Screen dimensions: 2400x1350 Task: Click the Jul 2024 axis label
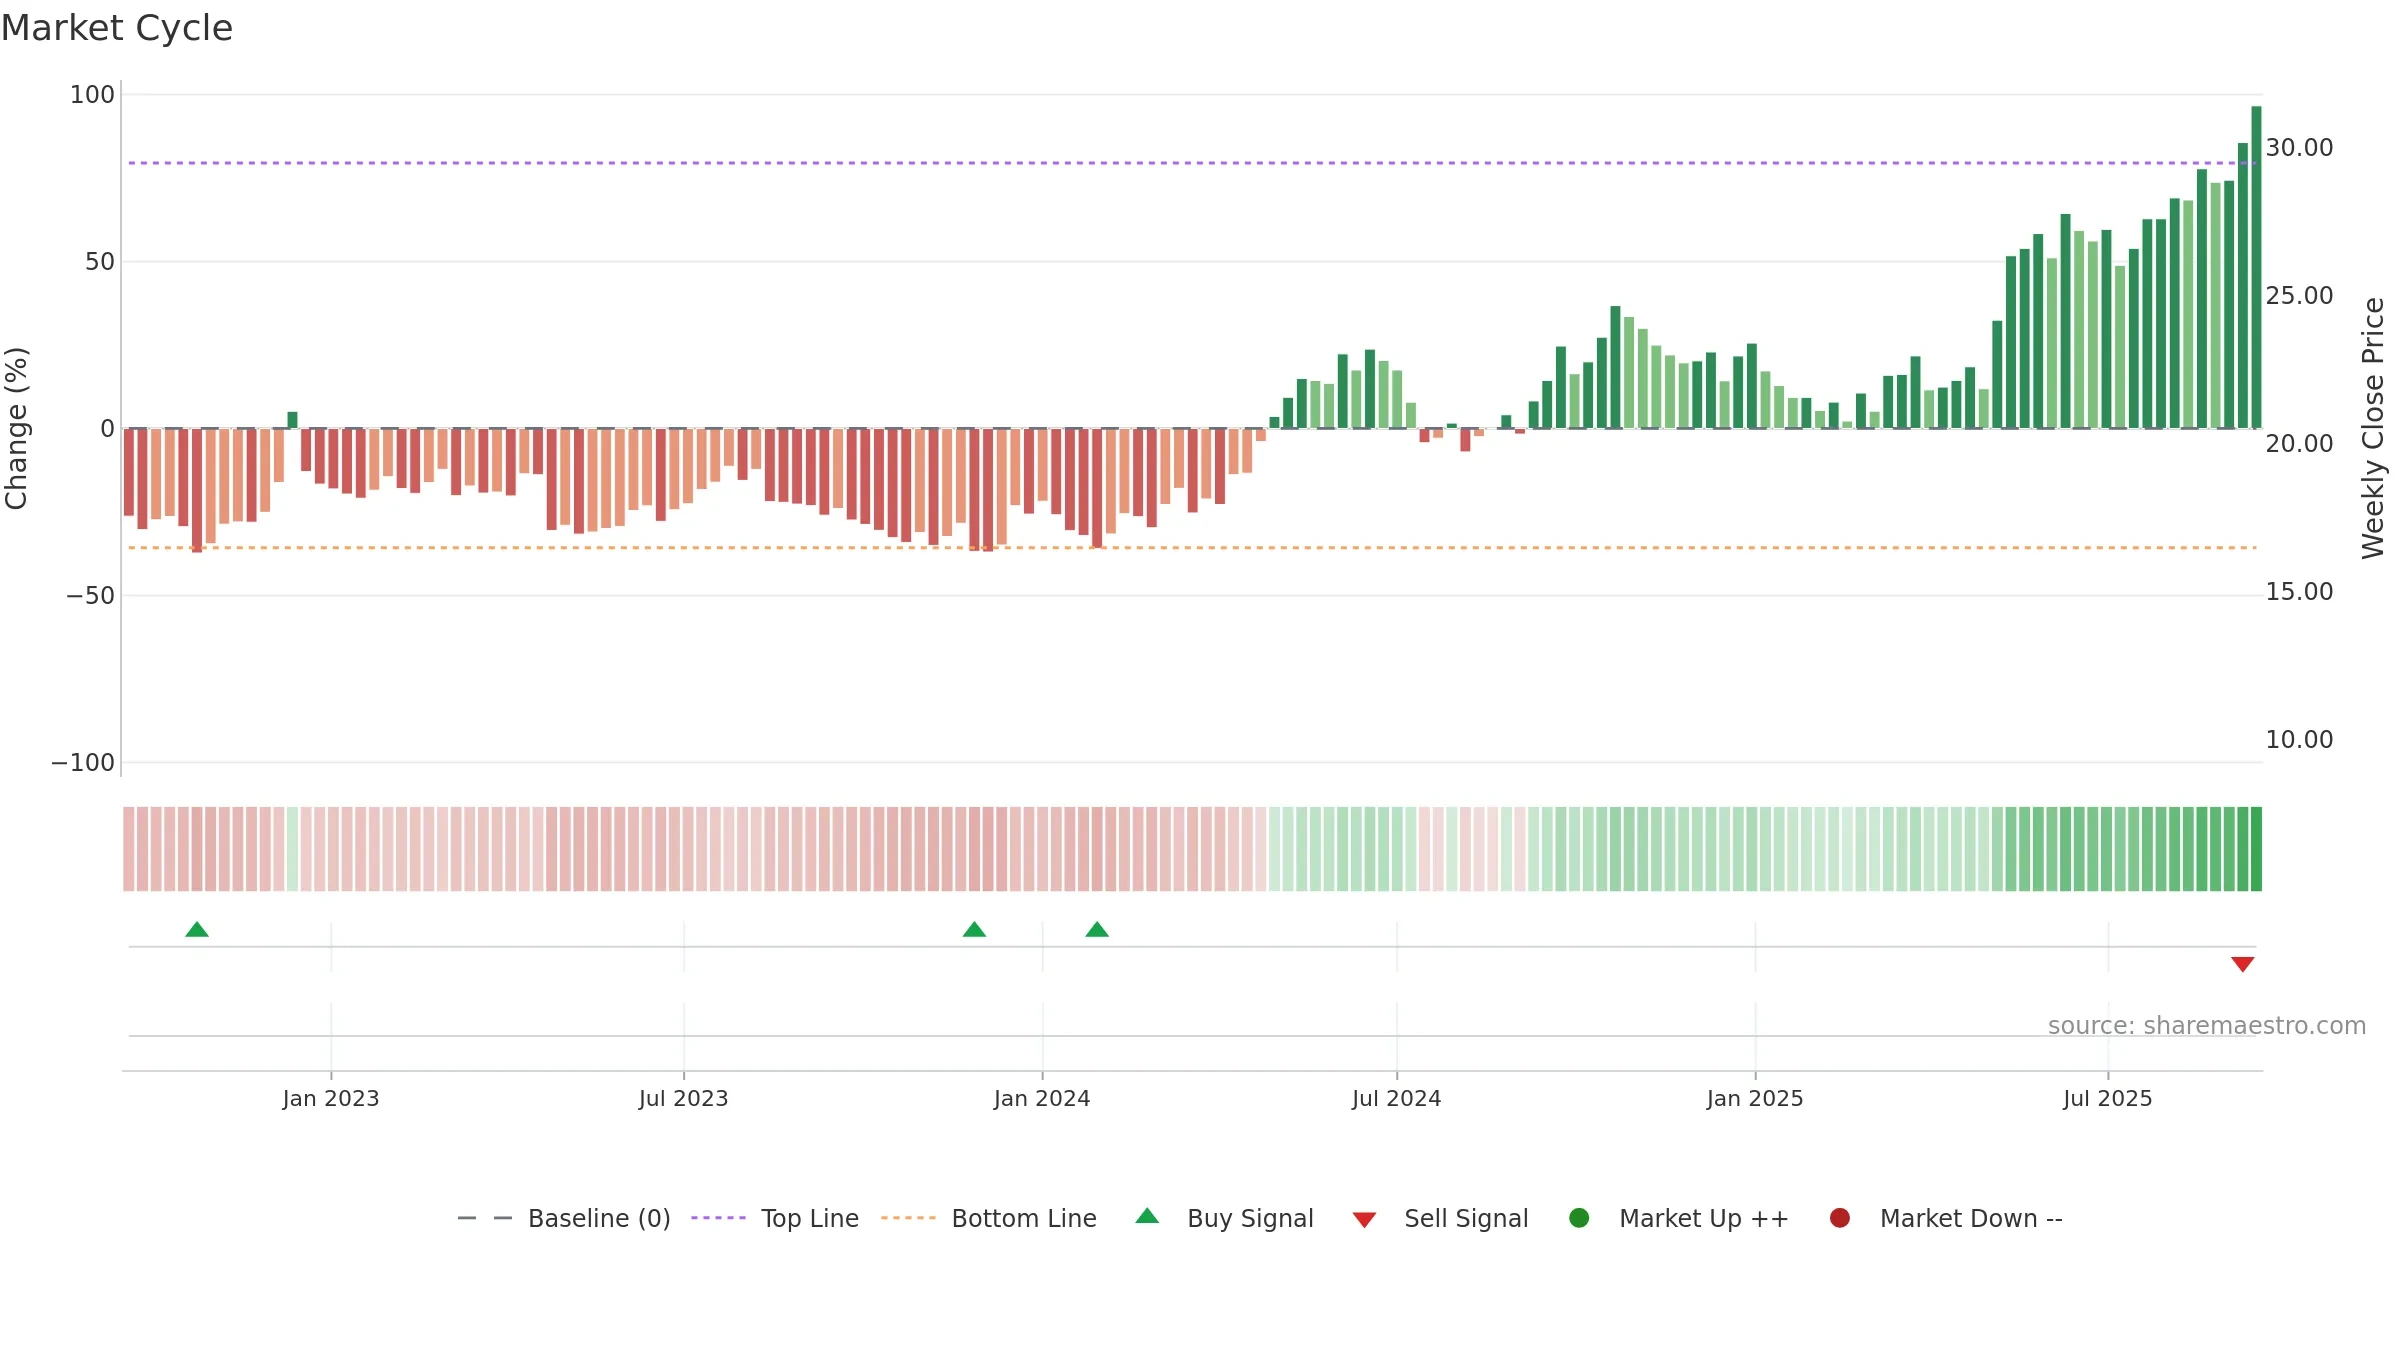[x=1397, y=1099]
